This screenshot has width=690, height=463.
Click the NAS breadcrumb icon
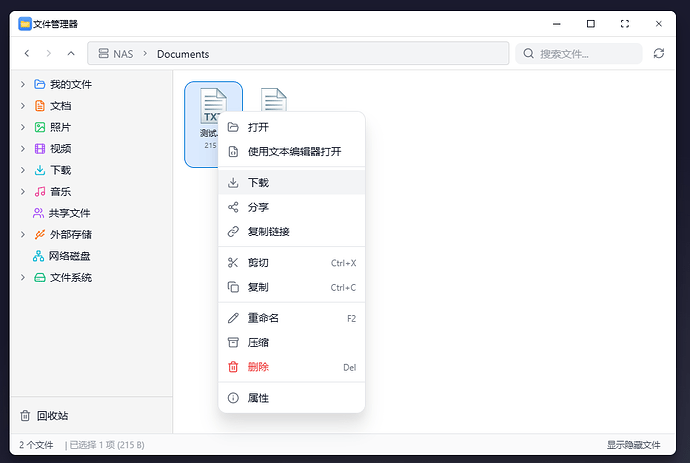[x=103, y=54]
